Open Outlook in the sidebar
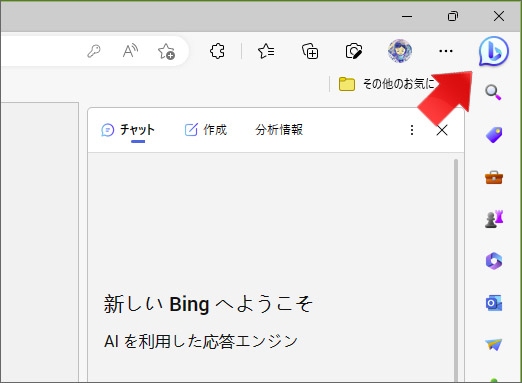 click(494, 303)
